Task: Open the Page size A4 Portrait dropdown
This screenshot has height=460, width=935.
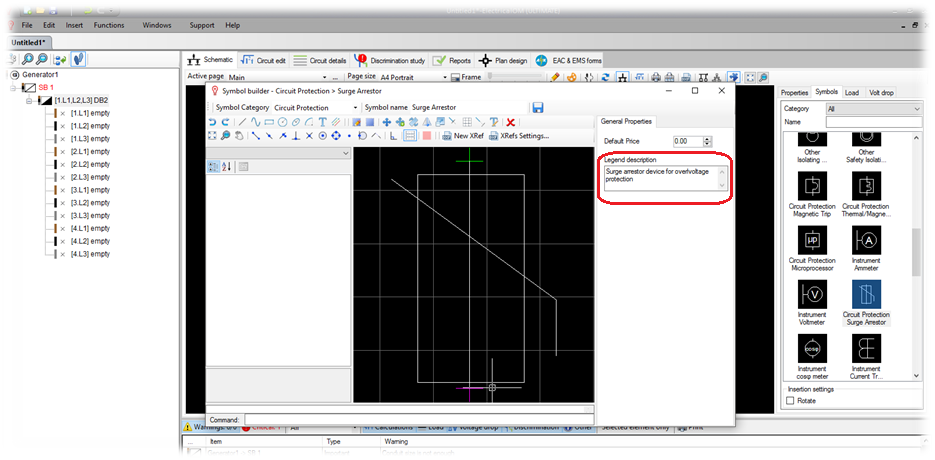Action: pos(445,77)
